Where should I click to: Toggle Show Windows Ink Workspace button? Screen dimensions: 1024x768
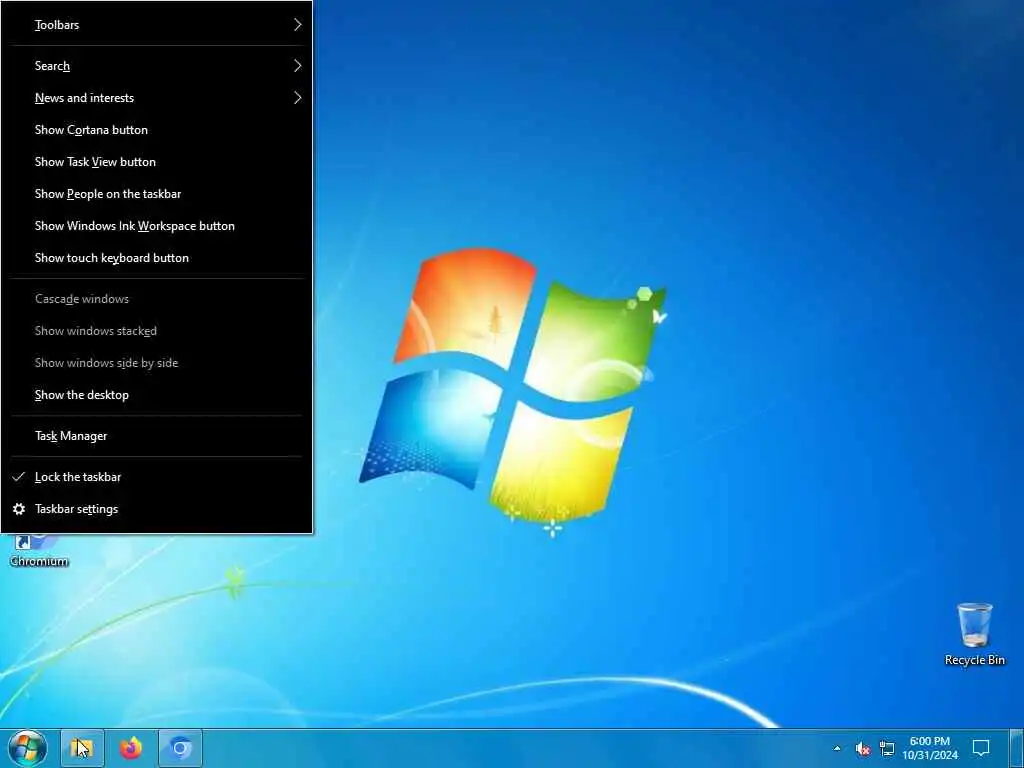tap(157, 226)
